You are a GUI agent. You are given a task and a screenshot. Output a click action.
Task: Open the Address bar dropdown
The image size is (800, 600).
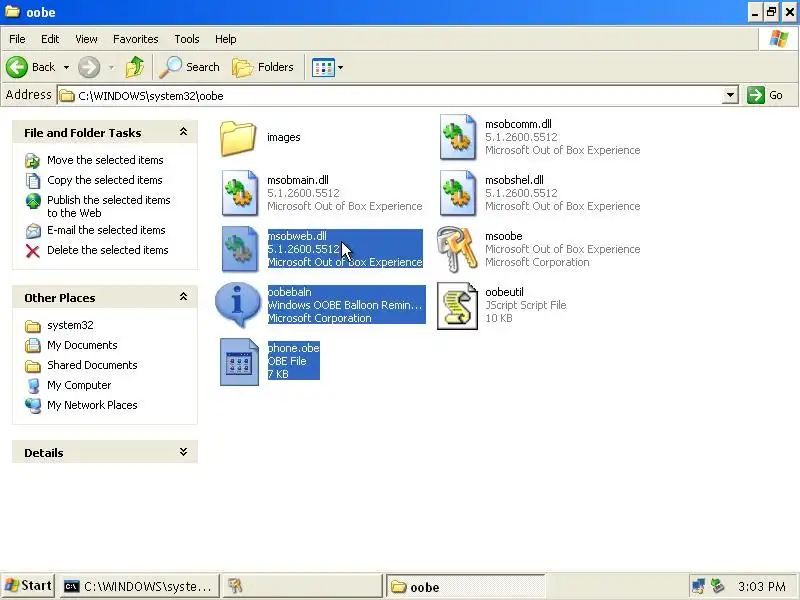point(730,95)
